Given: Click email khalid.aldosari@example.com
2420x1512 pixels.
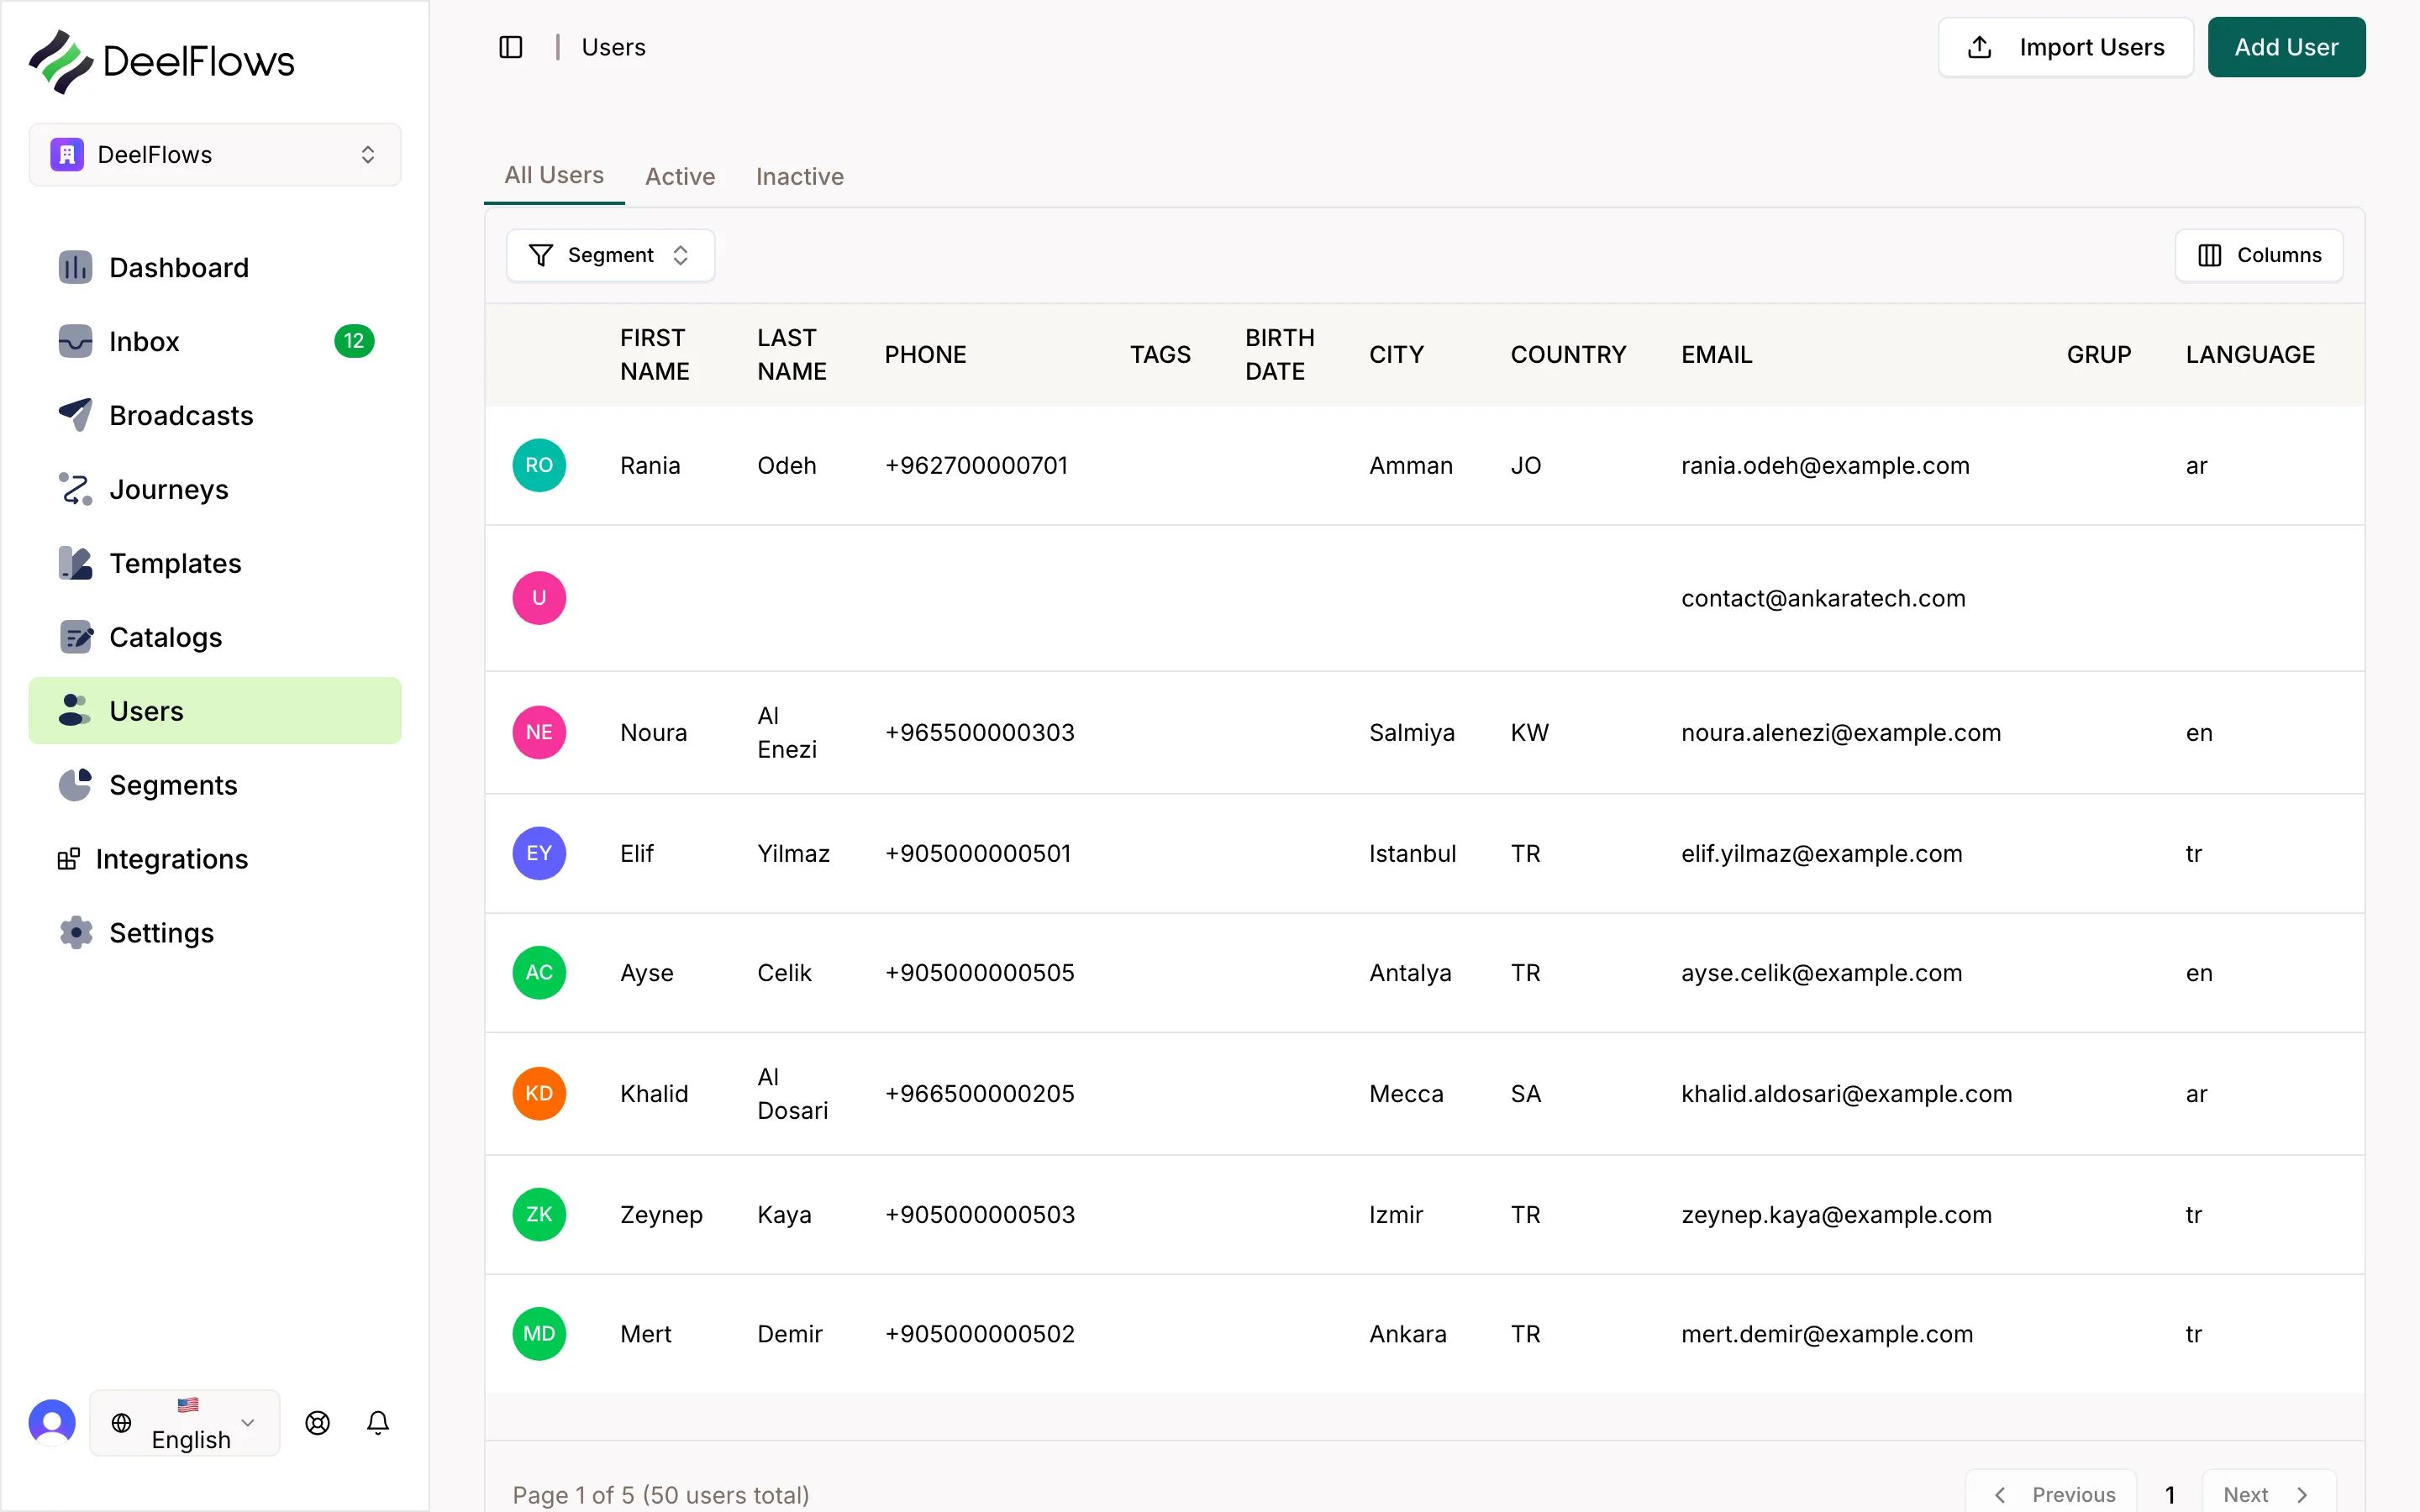Looking at the screenshot, I should coord(1846,1093).
